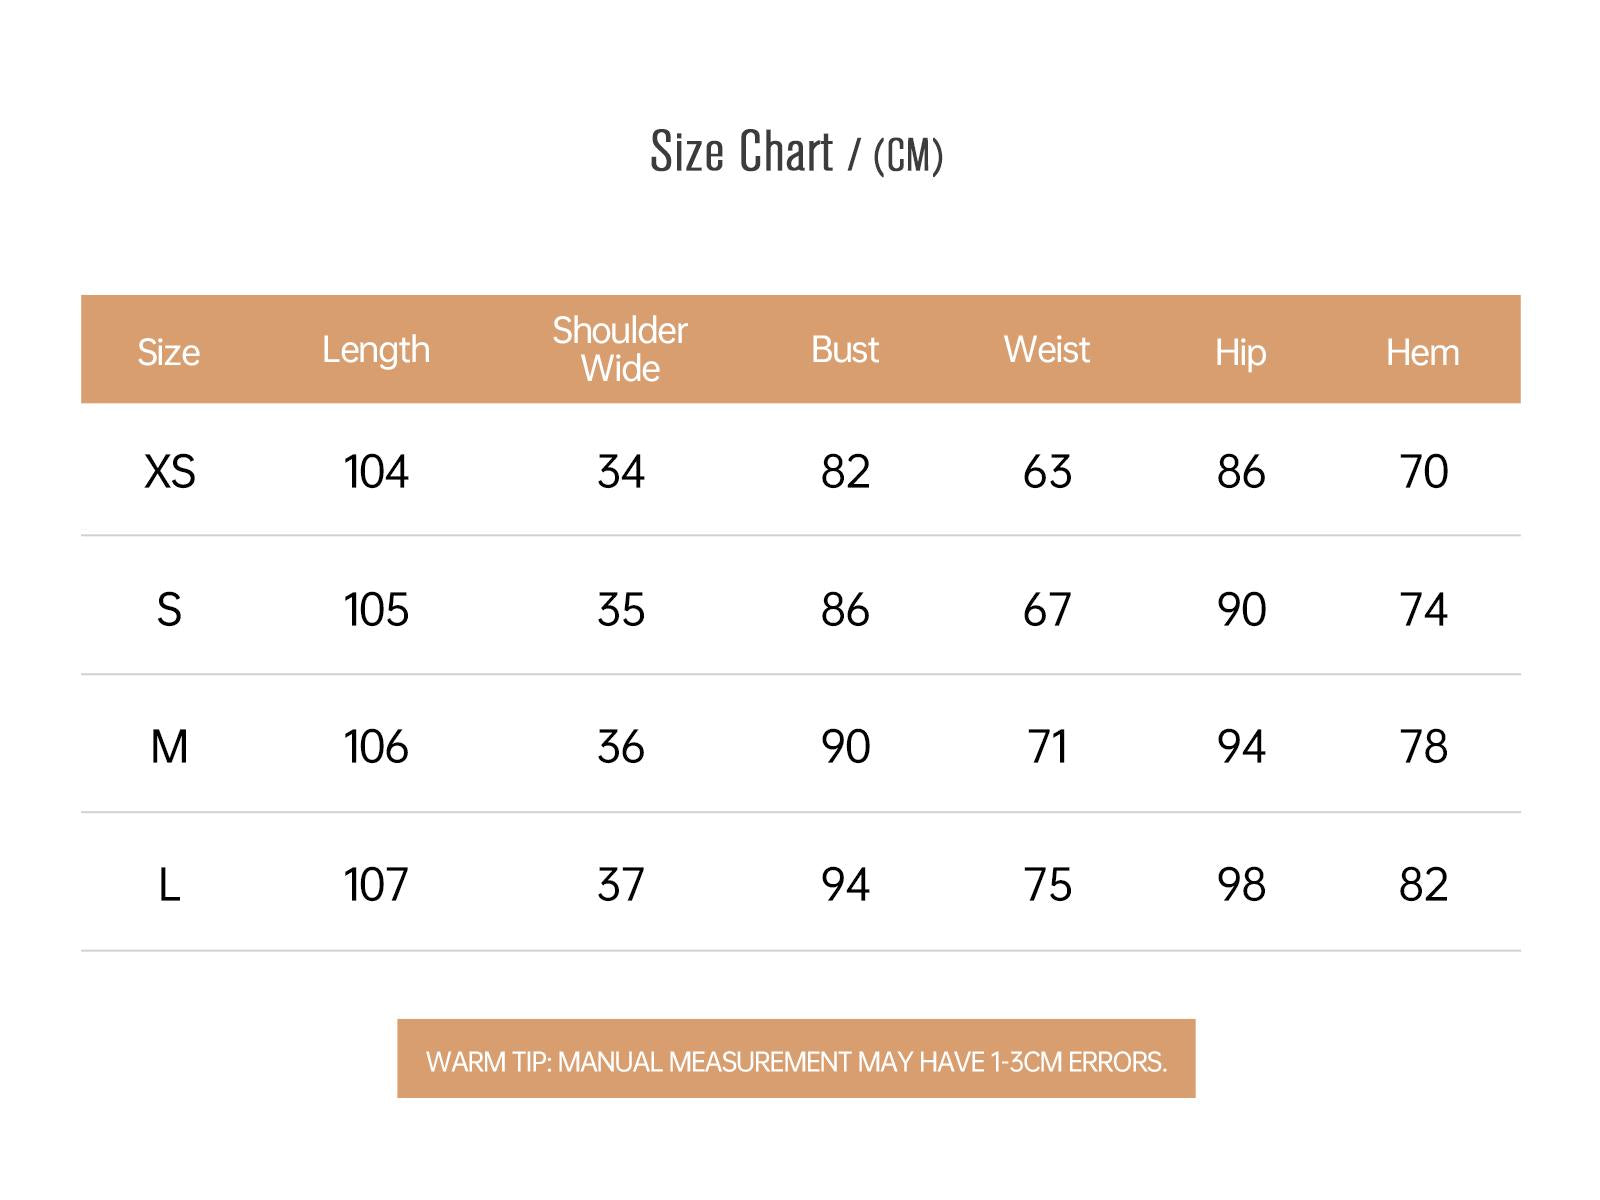Select the L hip value 98

[1241, 885]
